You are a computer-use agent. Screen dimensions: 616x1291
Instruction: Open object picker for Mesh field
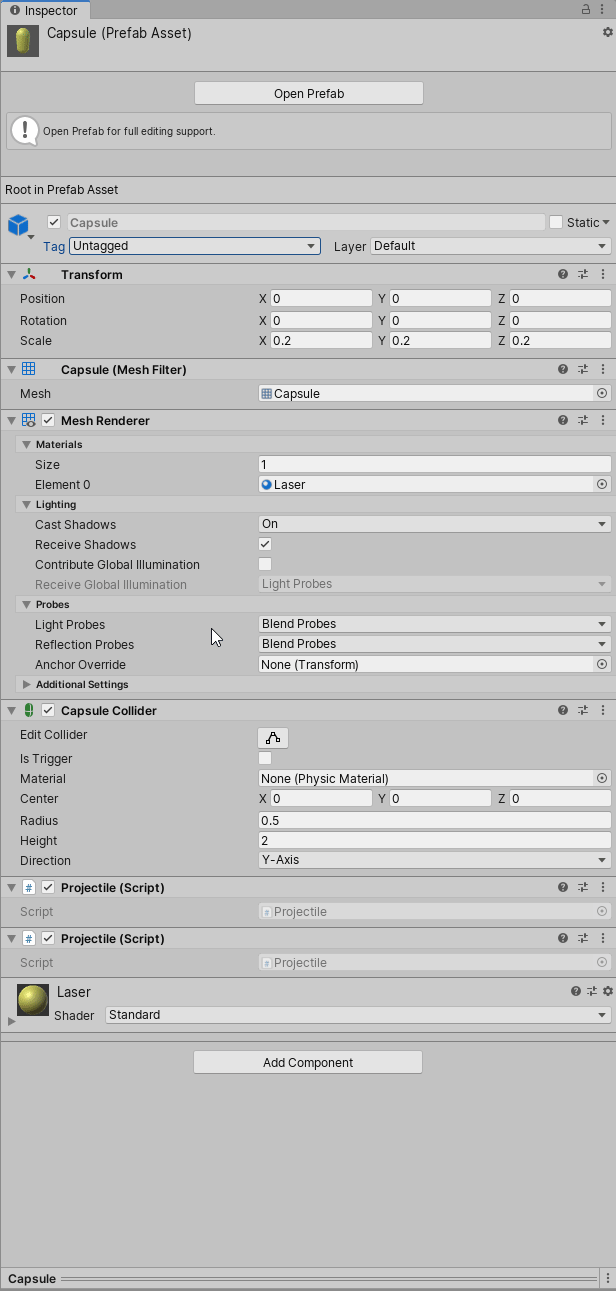[602, 393]
